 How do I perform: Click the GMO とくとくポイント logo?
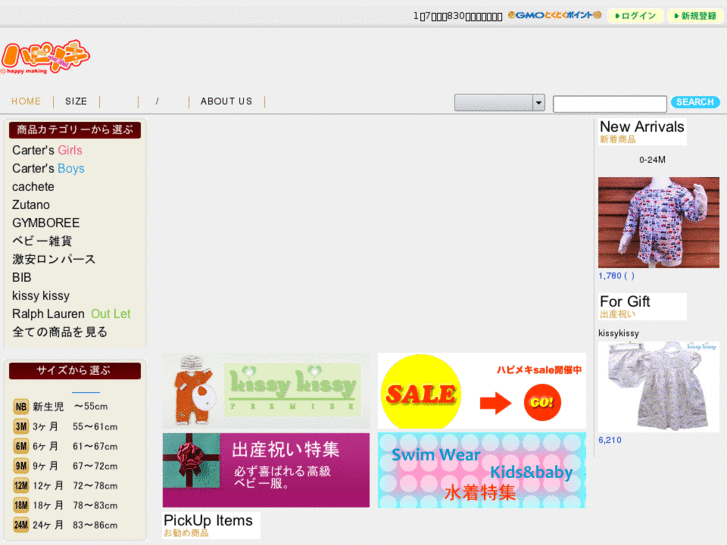click(x=555, y=15)
